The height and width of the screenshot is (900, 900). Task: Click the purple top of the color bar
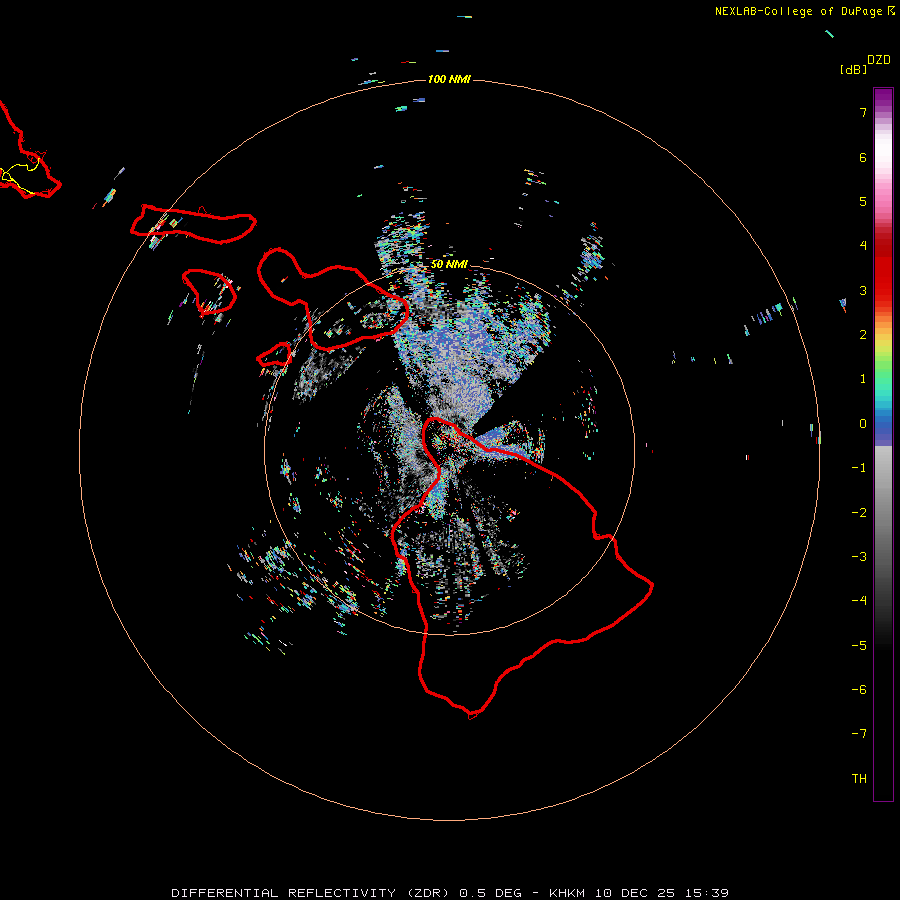point(883,99)
